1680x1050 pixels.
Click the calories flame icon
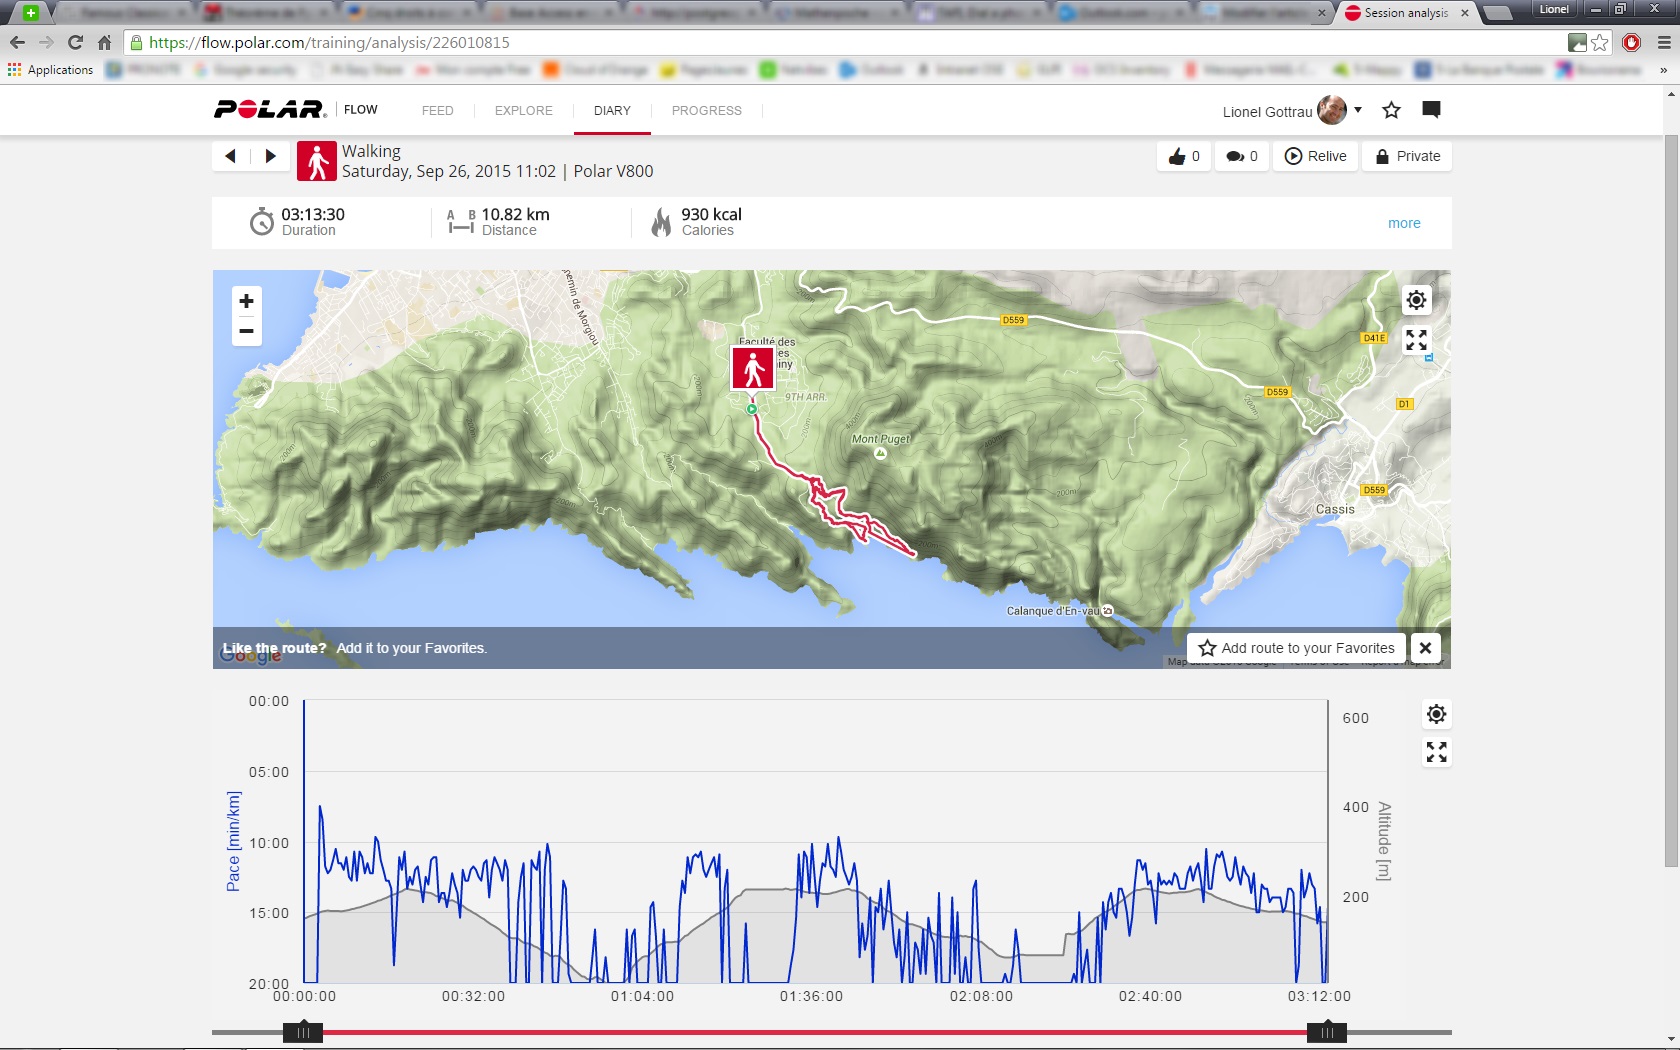point(661,221)
